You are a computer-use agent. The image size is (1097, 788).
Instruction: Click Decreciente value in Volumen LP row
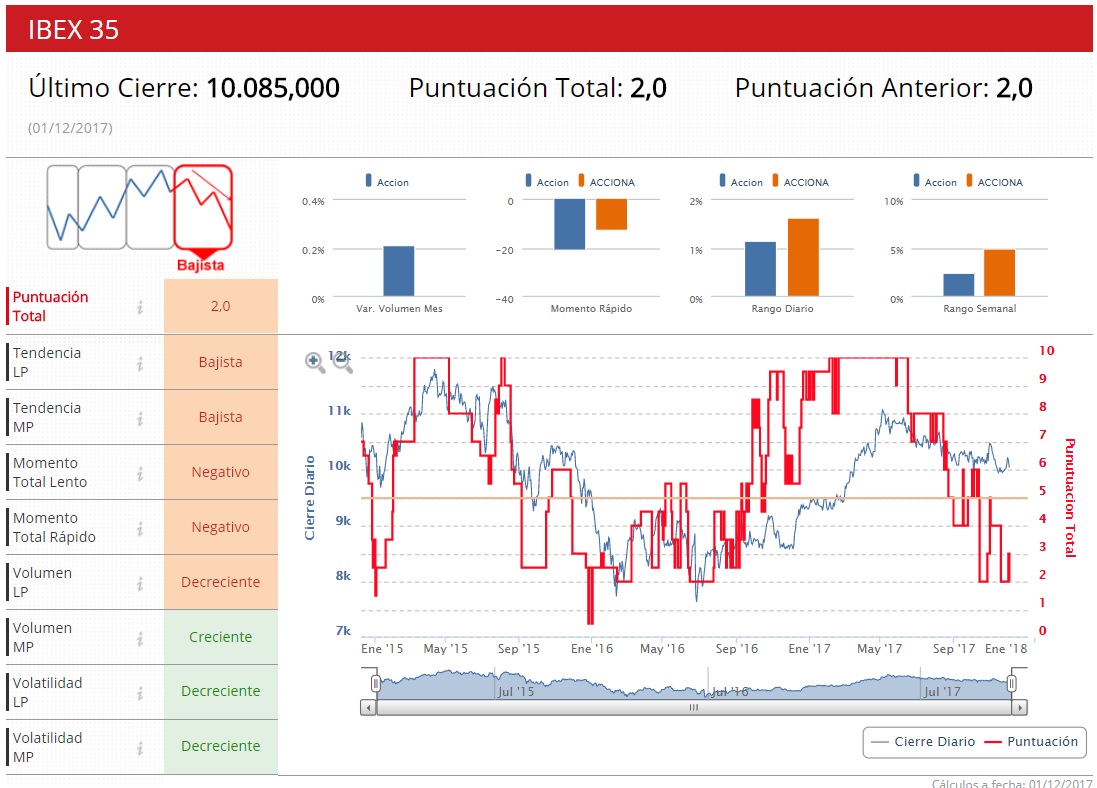[220, 582]
